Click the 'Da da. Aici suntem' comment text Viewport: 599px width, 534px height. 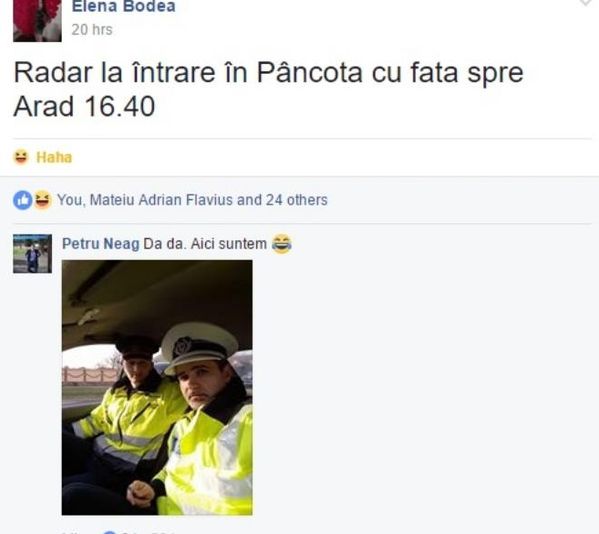[205, 244]
